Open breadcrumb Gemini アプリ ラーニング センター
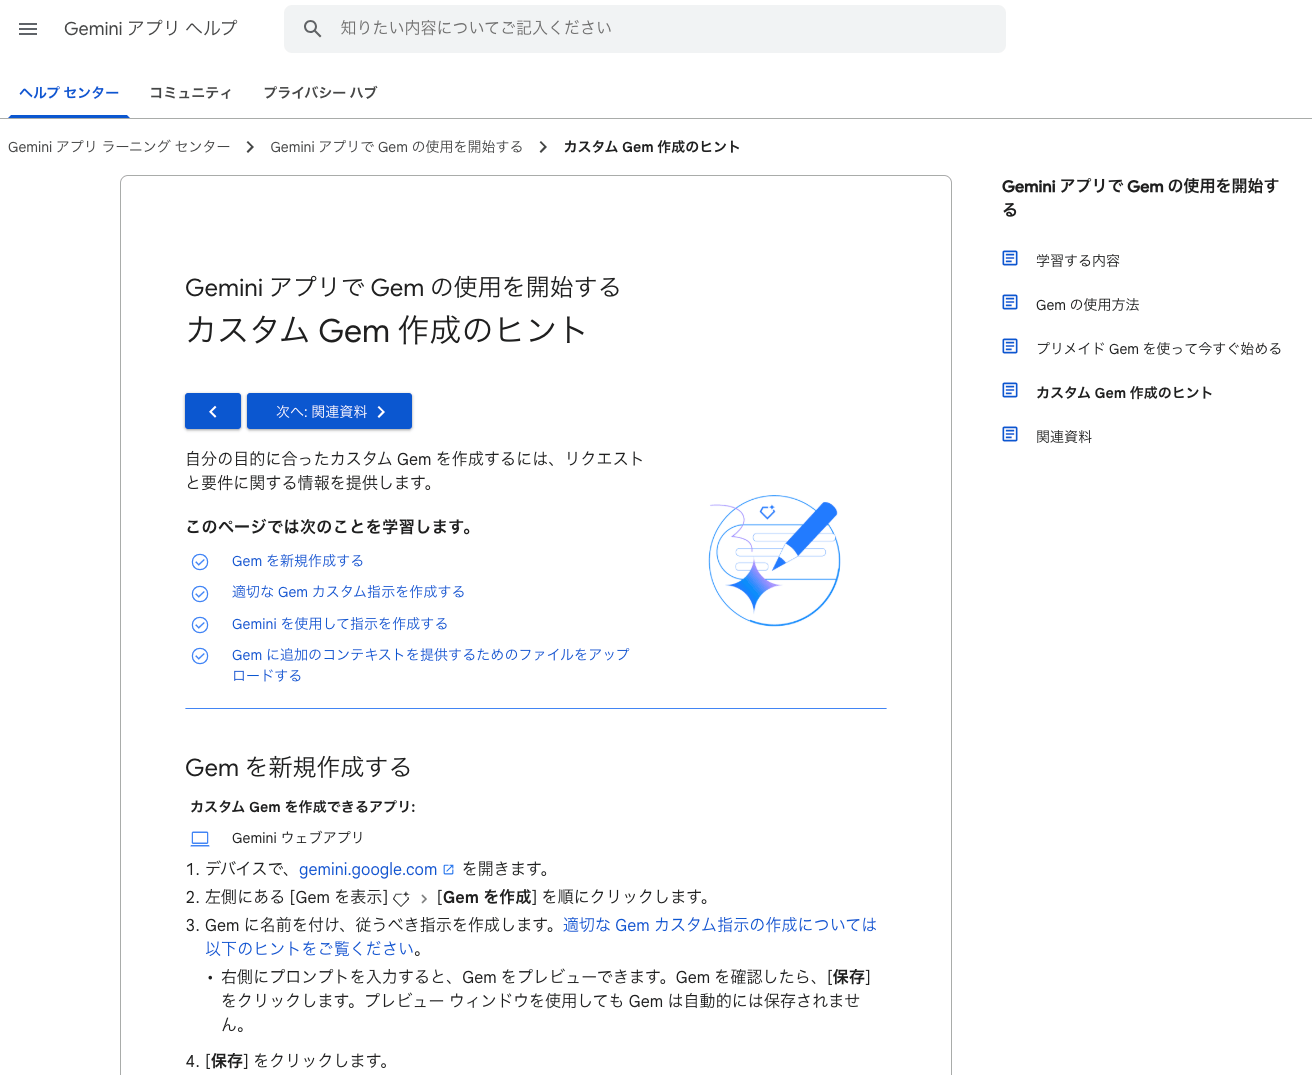The image size is (1312, 1075). [x=119, y=147]
